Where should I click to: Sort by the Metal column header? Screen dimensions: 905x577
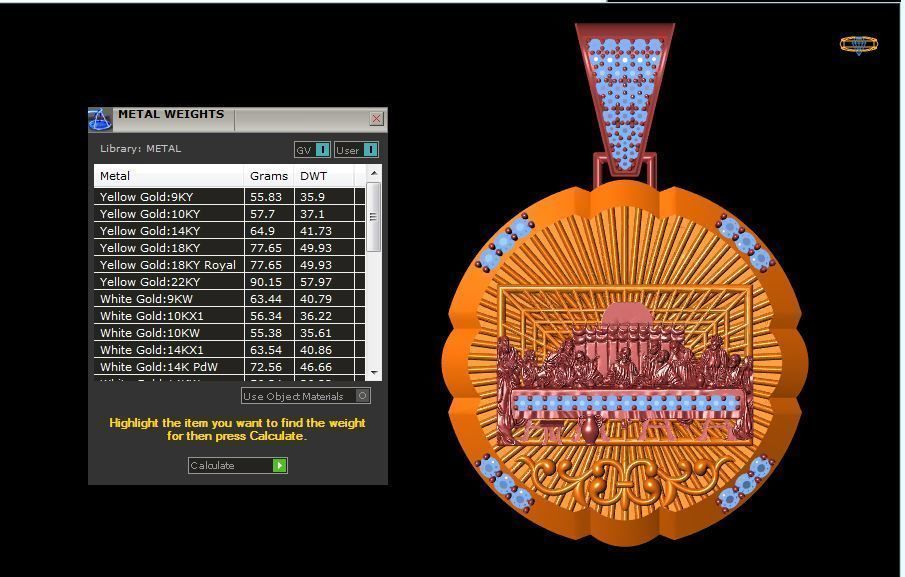pos(169,176)
